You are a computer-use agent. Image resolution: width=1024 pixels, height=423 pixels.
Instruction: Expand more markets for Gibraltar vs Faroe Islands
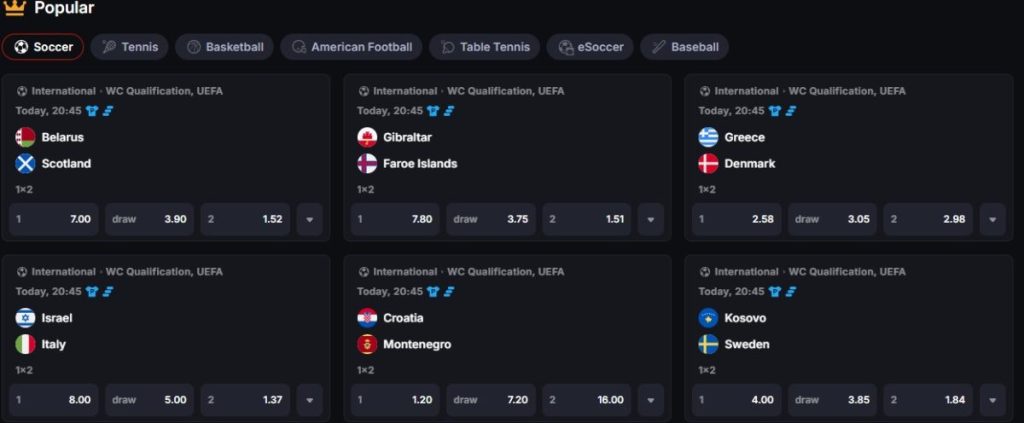pyautogui.click(x=651, y=219)
